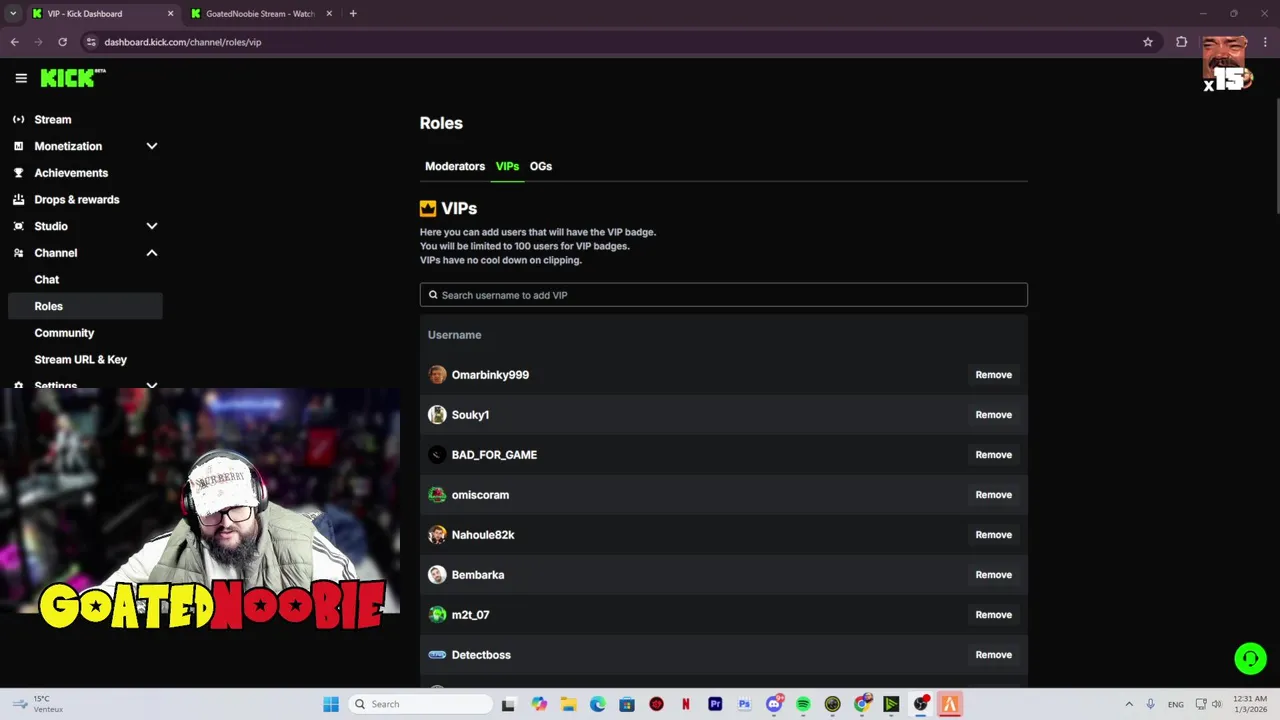
Task: Open File Explorer from the taskbar
Action: (x=568, y=704)
